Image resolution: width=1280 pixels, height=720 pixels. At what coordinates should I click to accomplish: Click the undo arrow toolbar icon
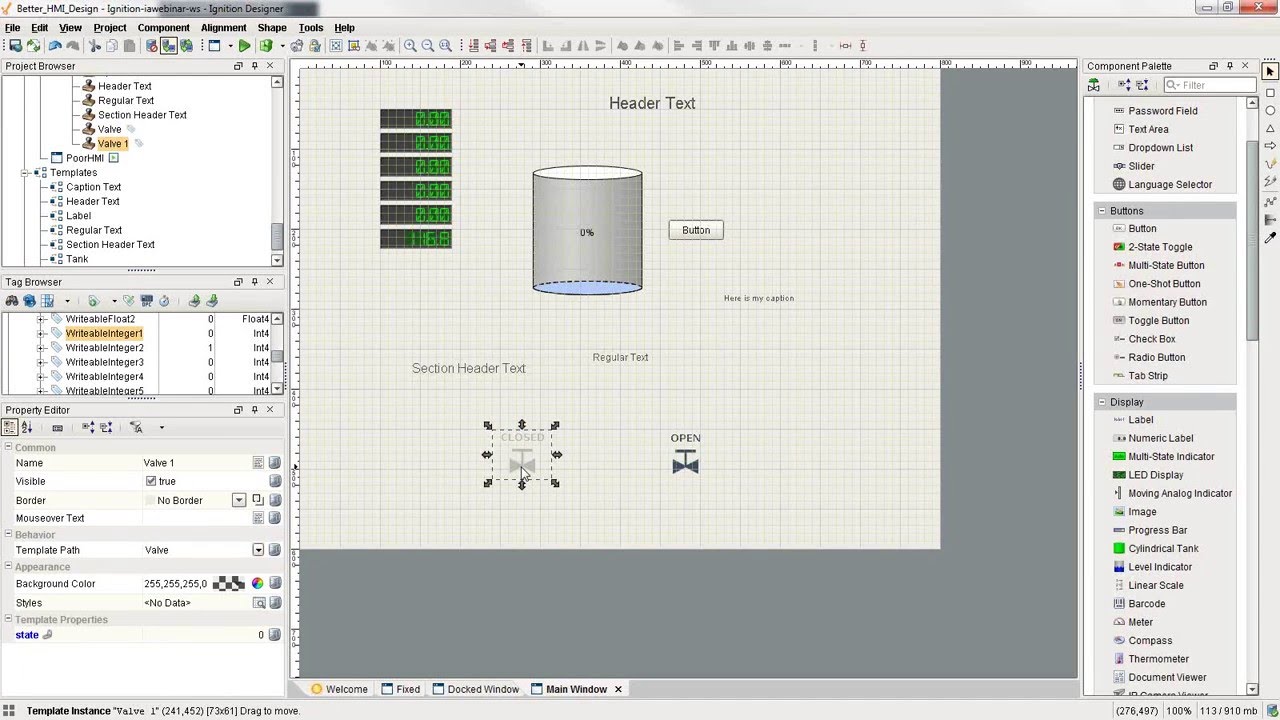[x=55, y=46]
